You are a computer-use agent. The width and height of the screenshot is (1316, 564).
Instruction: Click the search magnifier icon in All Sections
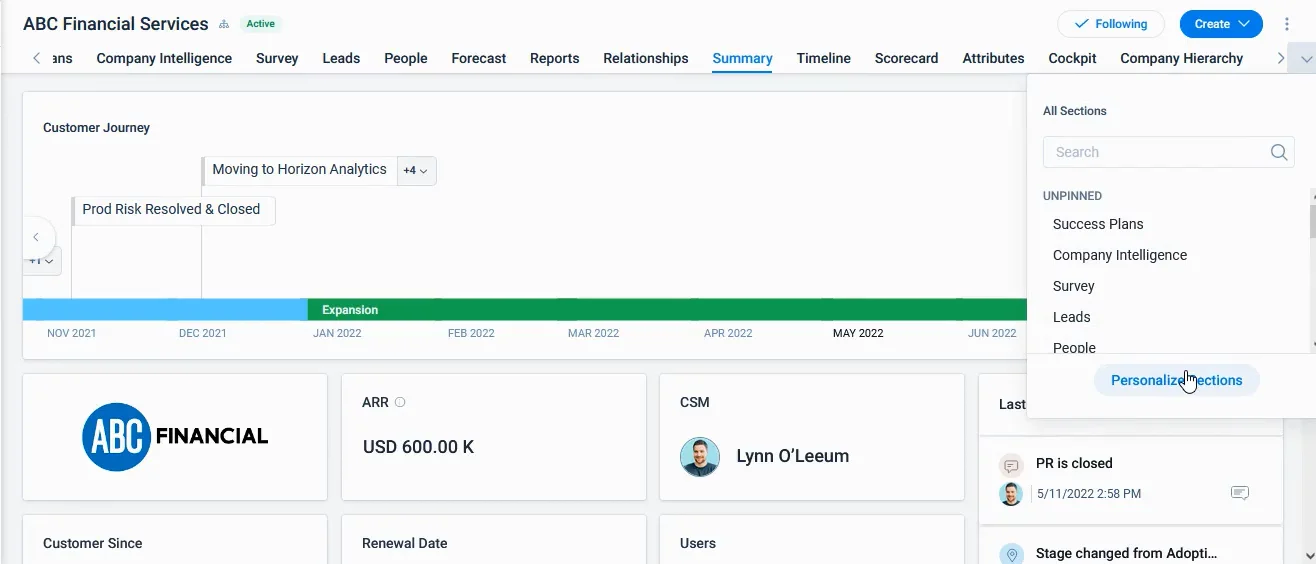[1279, 152]
